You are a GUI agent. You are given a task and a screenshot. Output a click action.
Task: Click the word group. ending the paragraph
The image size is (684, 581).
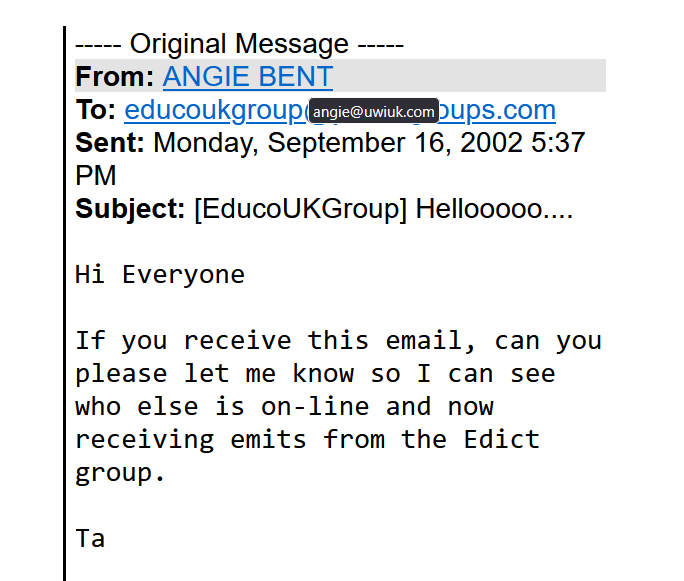(x=120, y=472)
